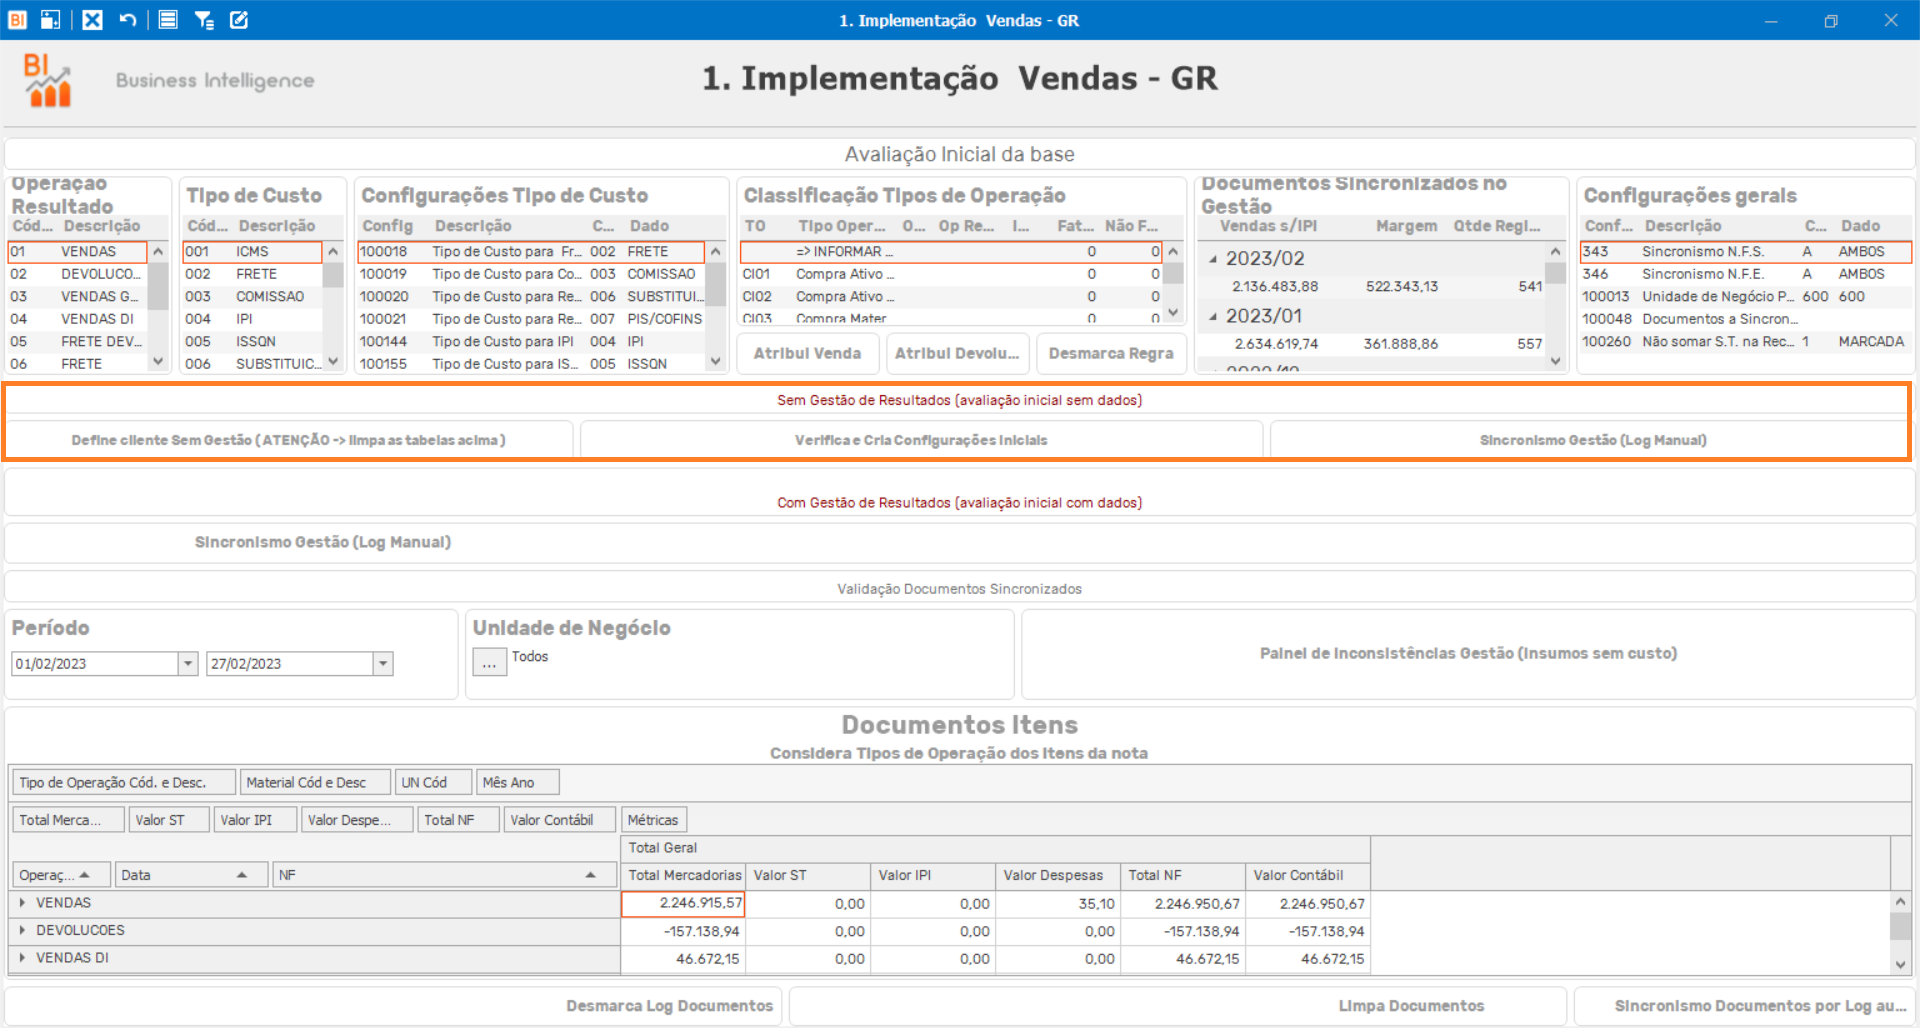Image resolution: width=1920 pixels, height=1028 pixels.
Task: Click inside the start date field 01/02/2023
Action: pos(96,663)
